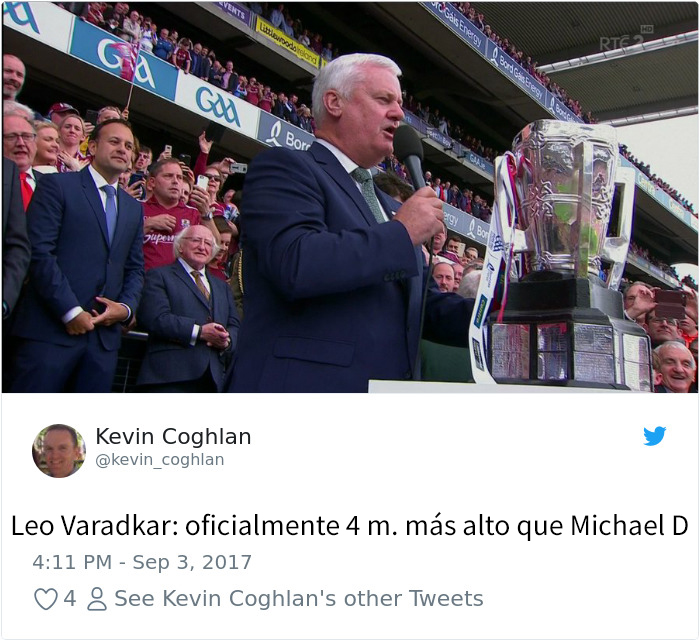
Task: Click the black microphone in the photo
Action: pos(410,156)
